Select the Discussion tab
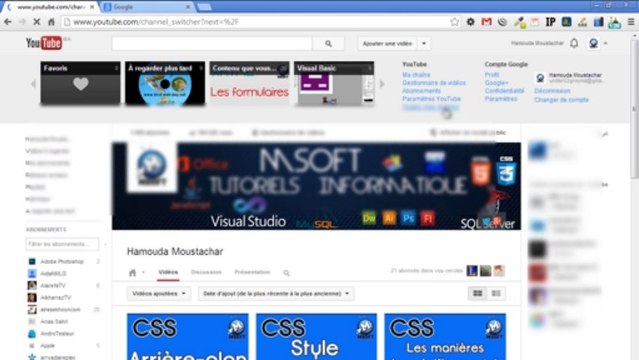 pos(206,272)
